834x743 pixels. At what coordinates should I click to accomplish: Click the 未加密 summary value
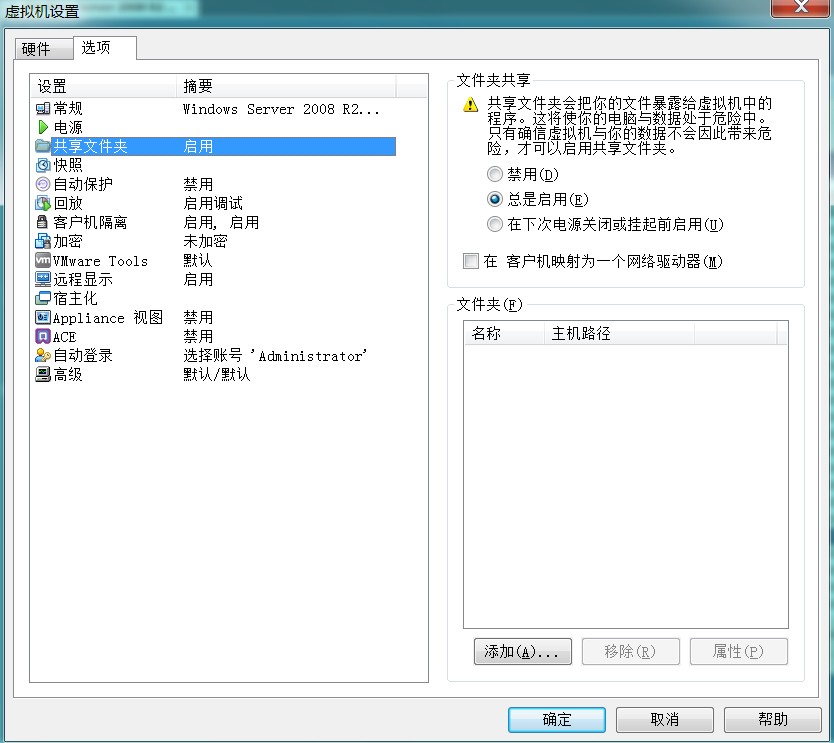[205, 241]
